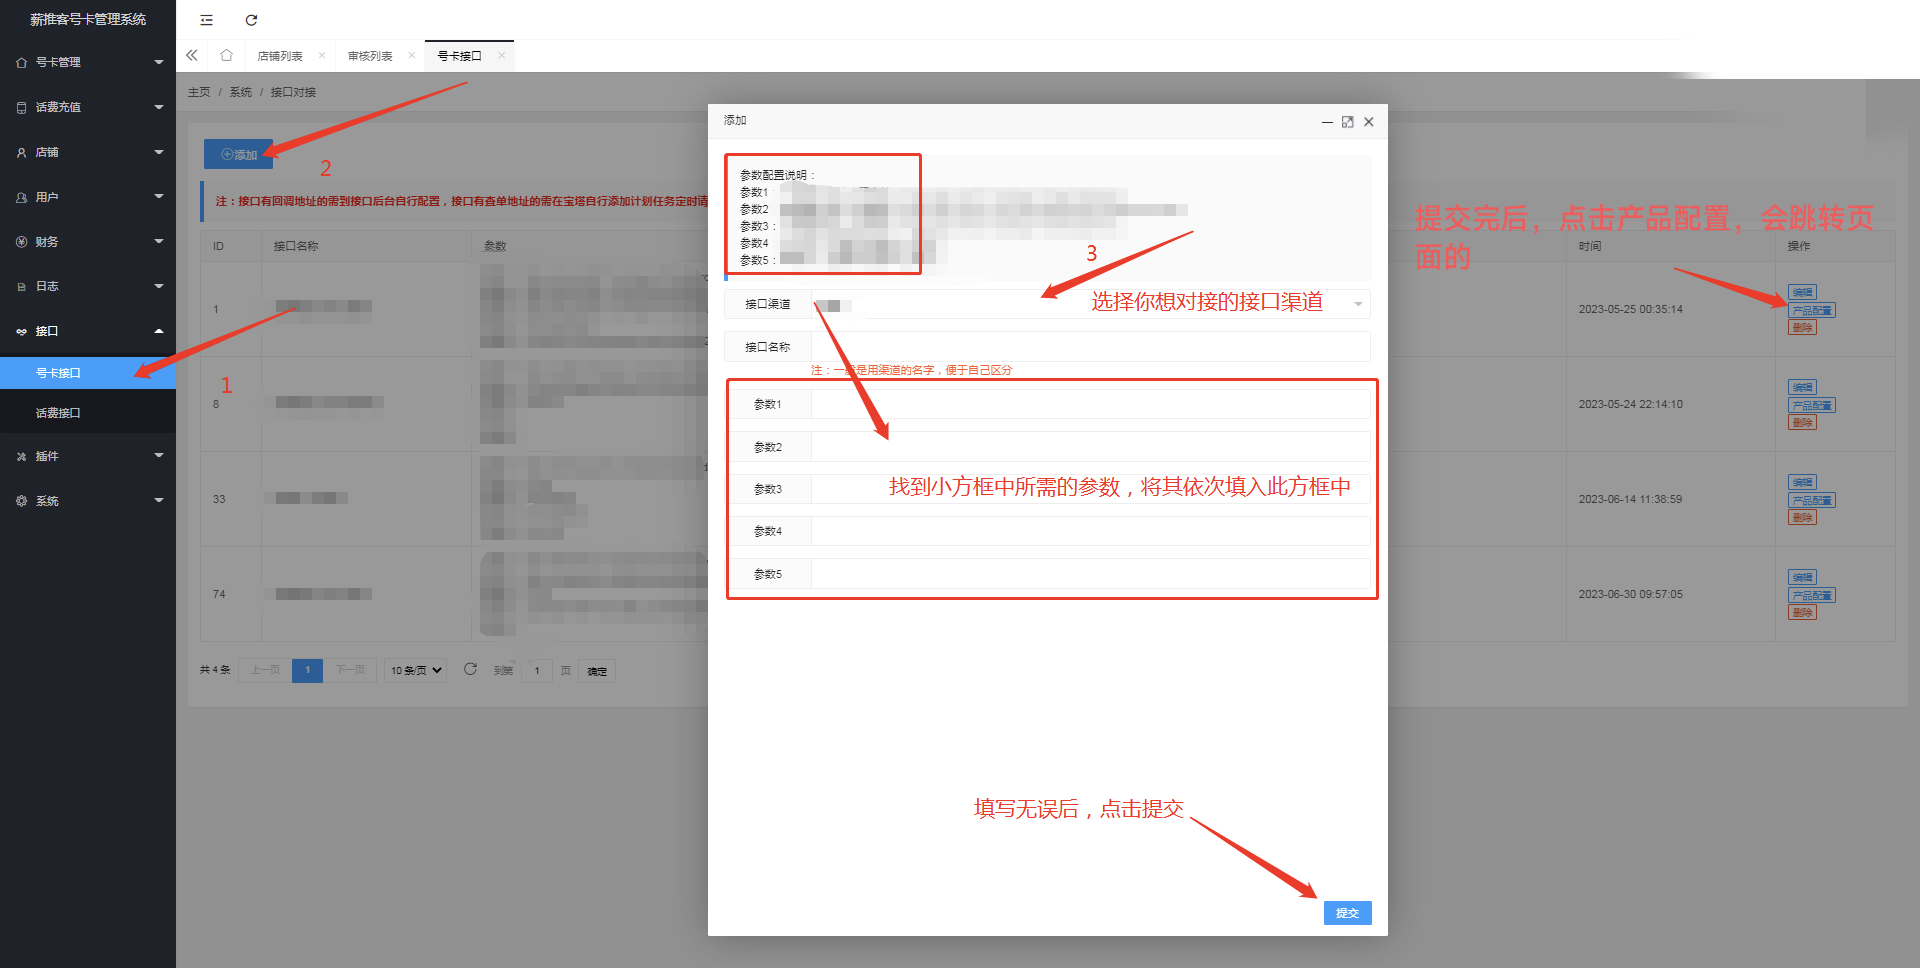Expand the 系统 sidebar menu
1920x968 pixels.
point(88,501)
